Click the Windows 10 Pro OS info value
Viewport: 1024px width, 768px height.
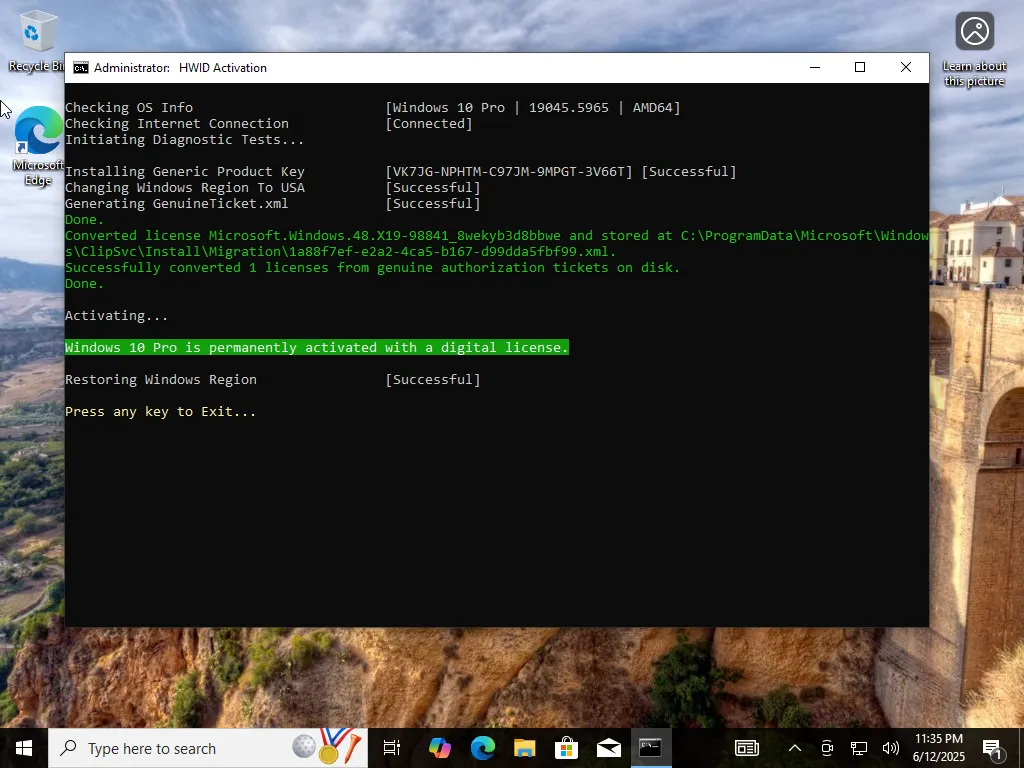[533, 108]
